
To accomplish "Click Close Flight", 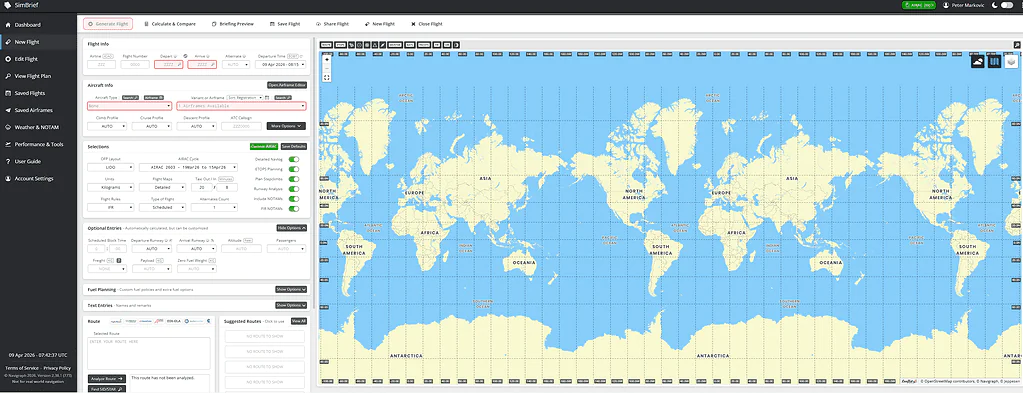I will 427,24.
